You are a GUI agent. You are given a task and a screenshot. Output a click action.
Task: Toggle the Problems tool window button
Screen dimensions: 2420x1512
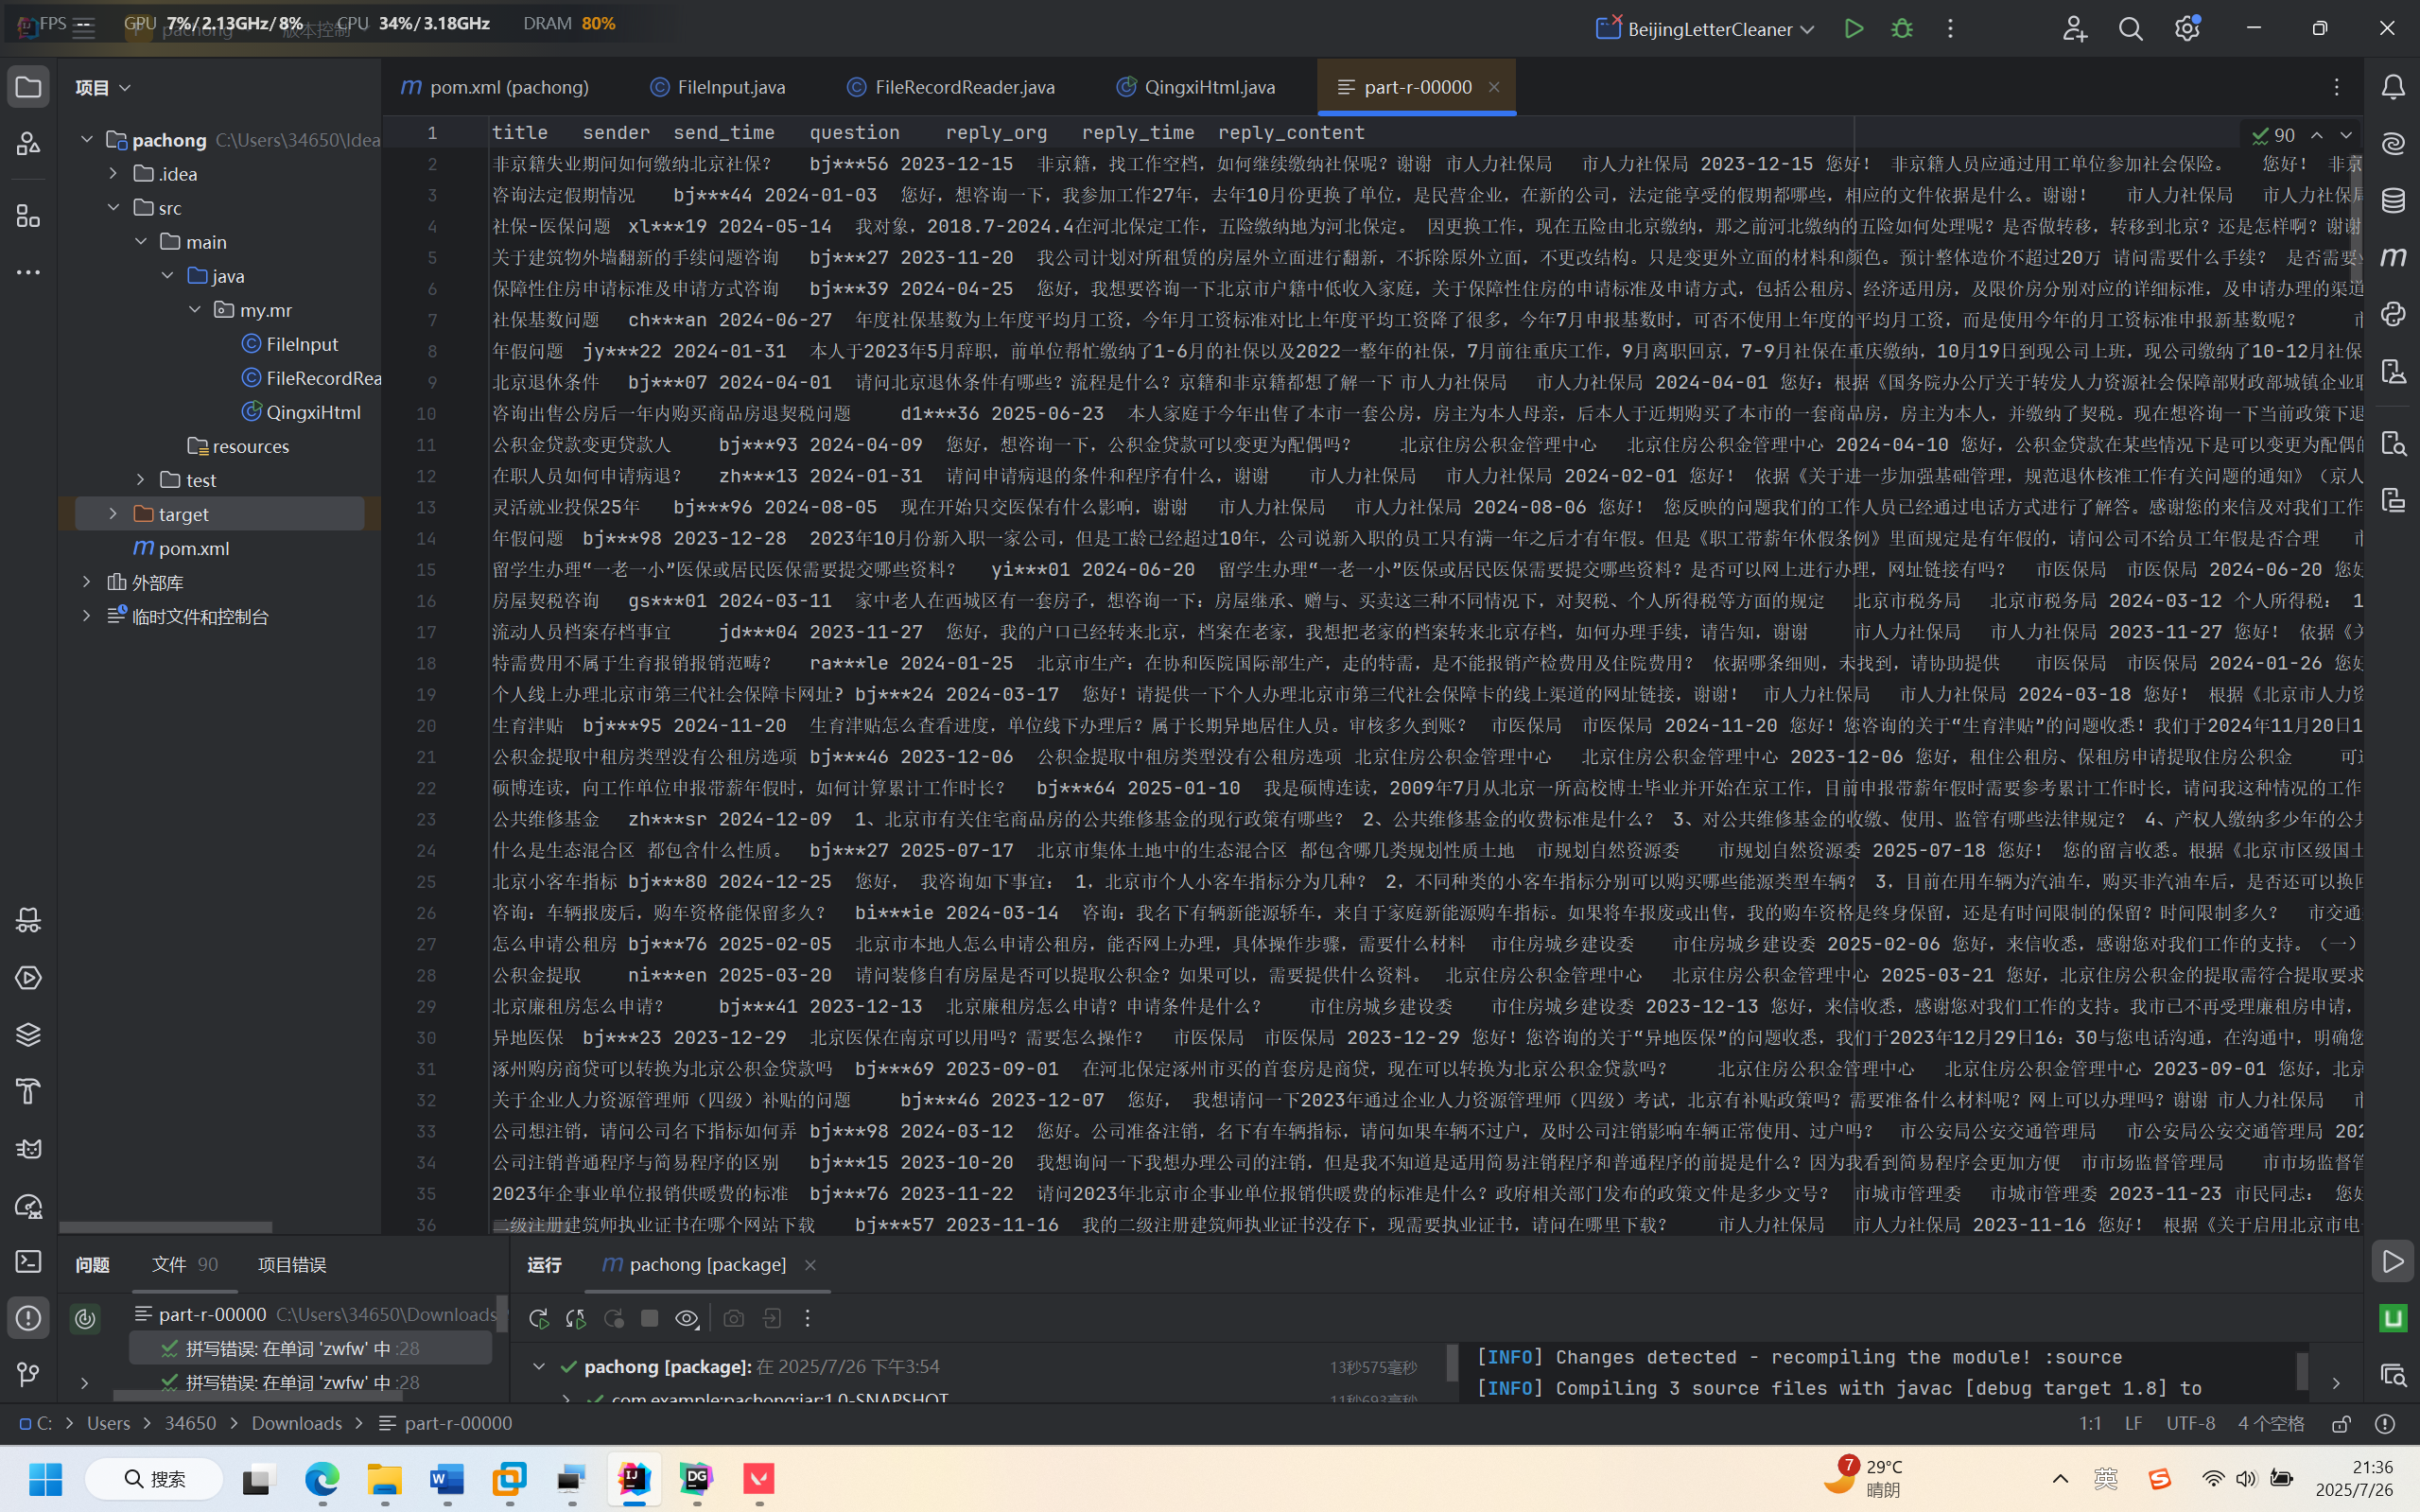[28, 1318]
